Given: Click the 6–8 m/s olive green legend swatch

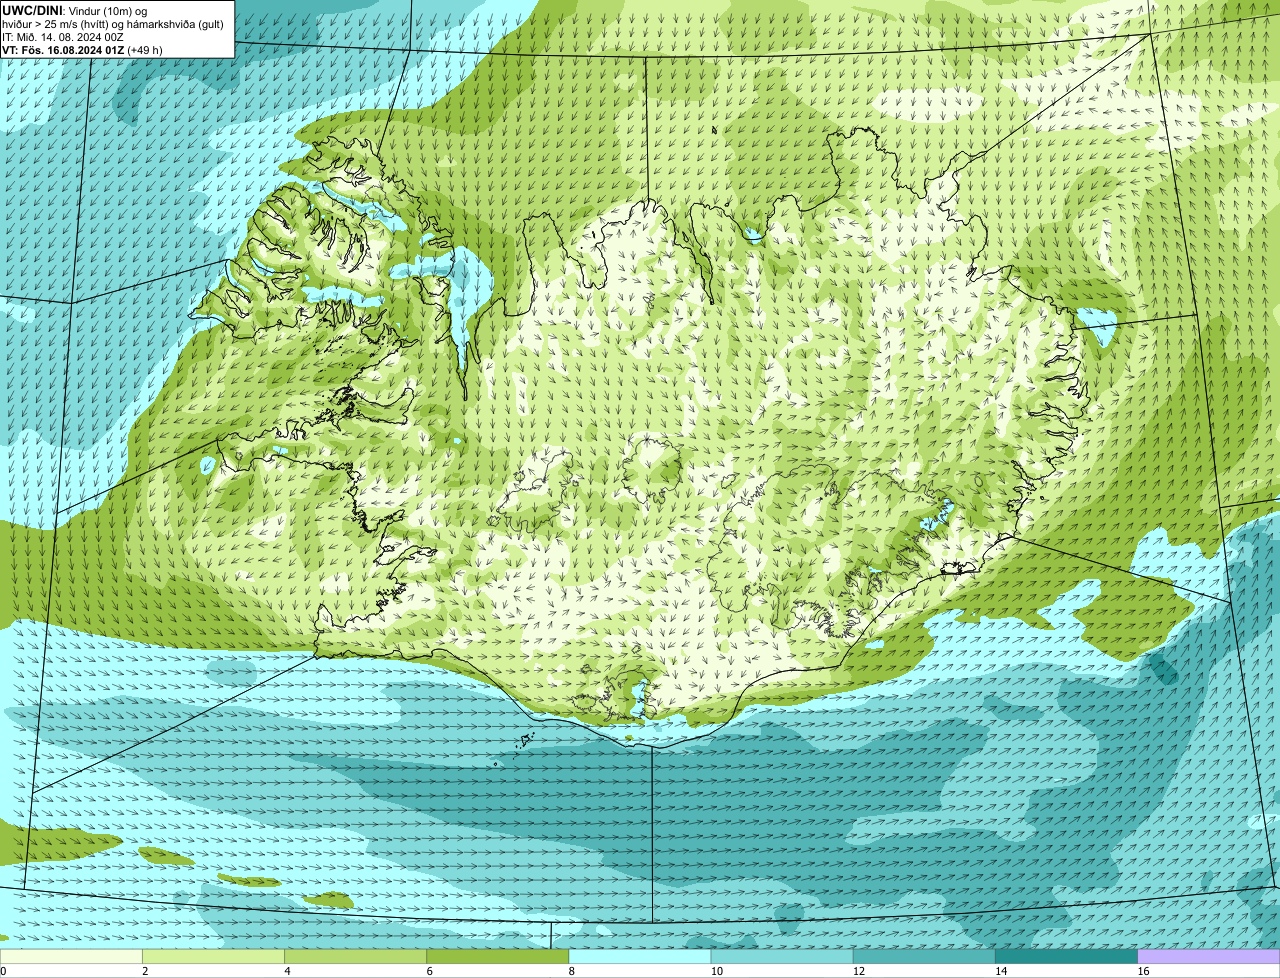Looking at the screenshot, I should coord(497,957).
